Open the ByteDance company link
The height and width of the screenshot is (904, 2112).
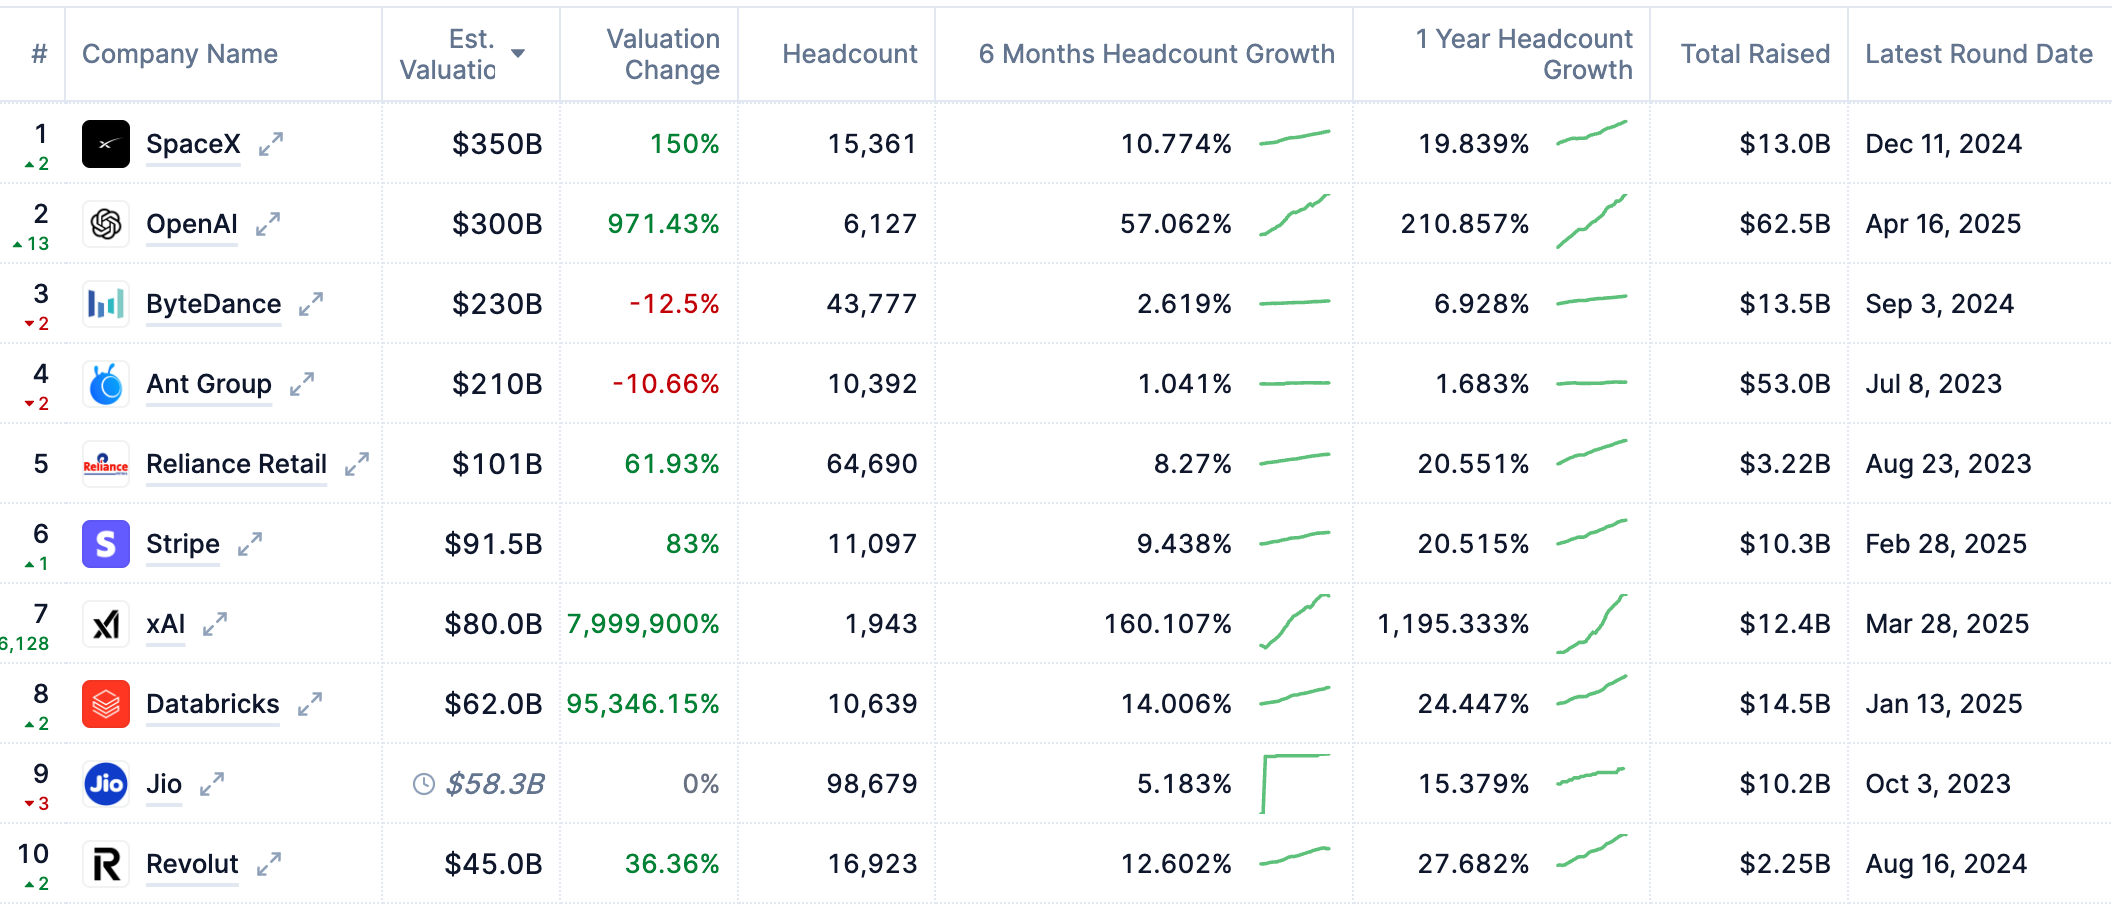coord(213,304)
